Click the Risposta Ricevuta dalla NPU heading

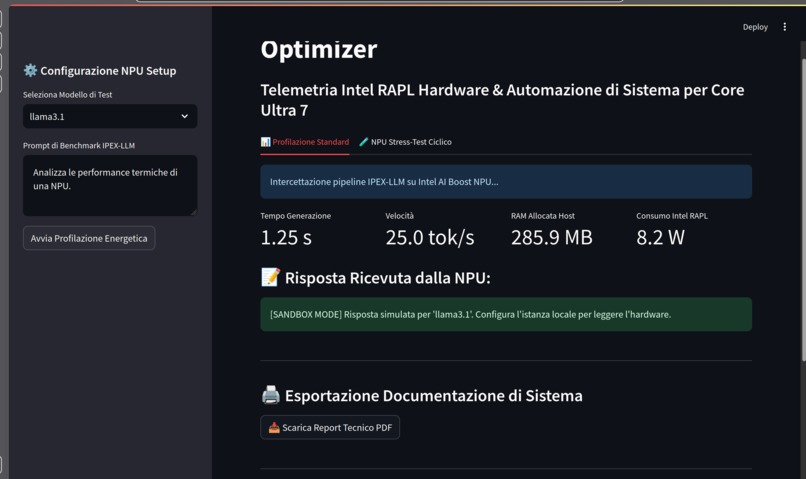coord(388,278)
